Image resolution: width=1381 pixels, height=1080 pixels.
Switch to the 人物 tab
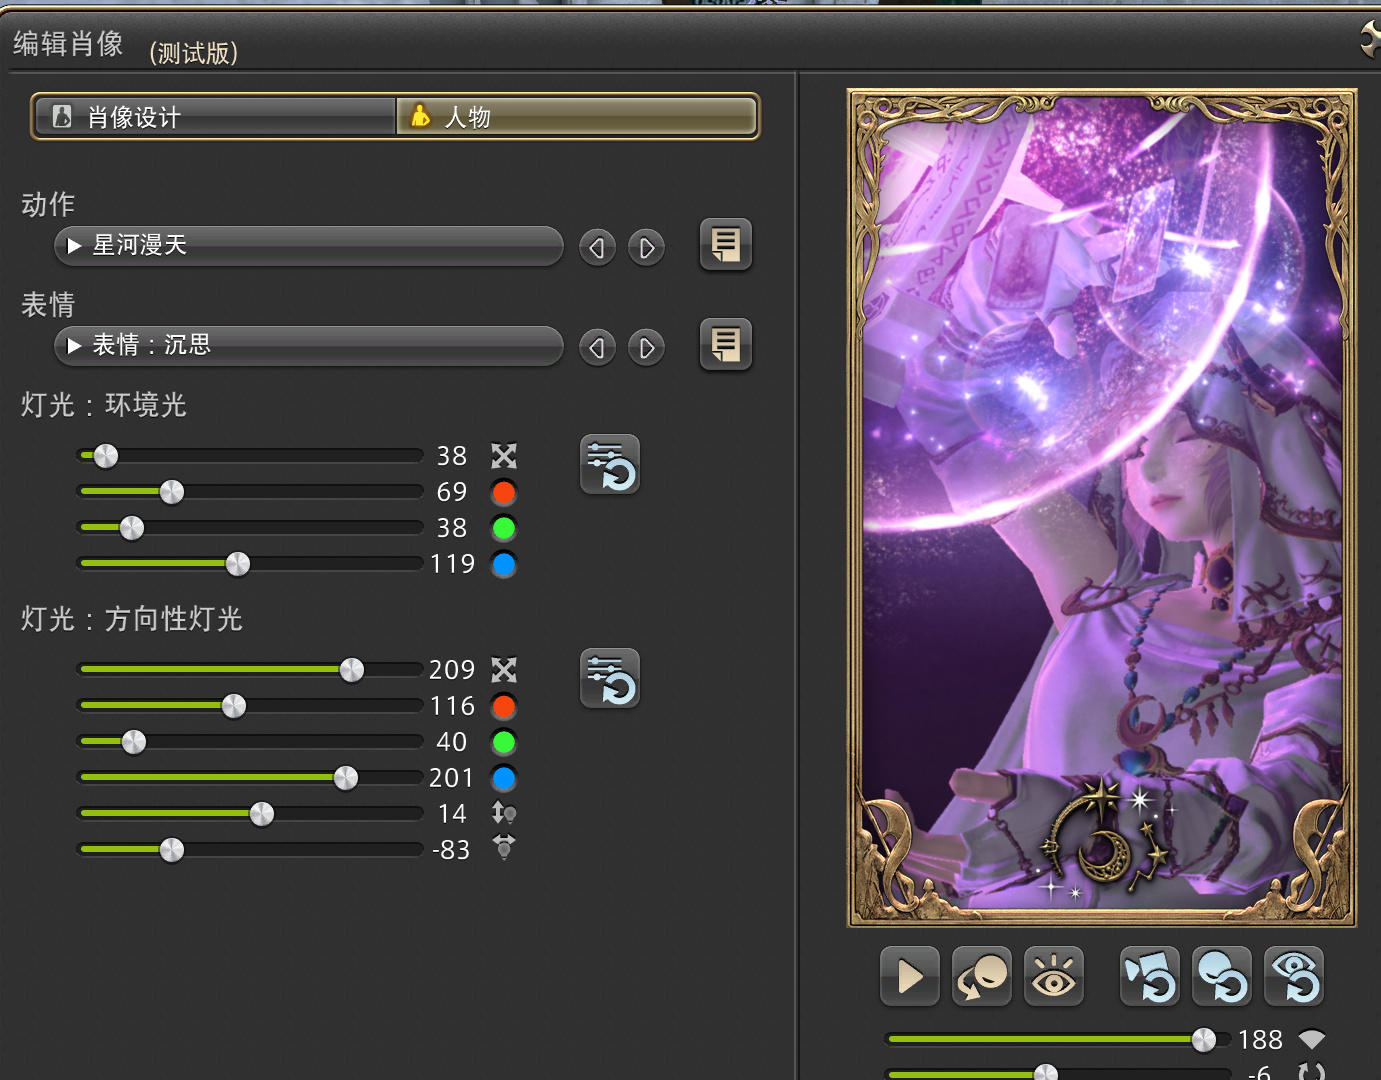click(576, 117)
